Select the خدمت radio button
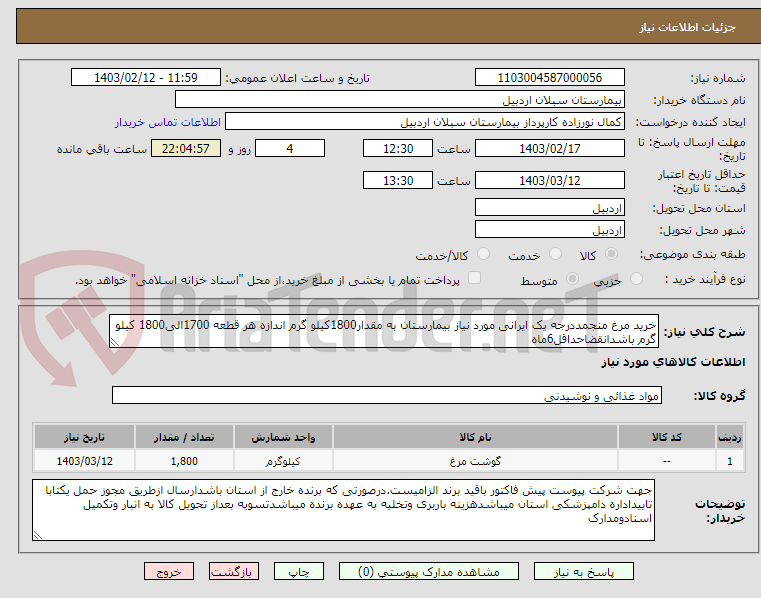 point(555,254)
